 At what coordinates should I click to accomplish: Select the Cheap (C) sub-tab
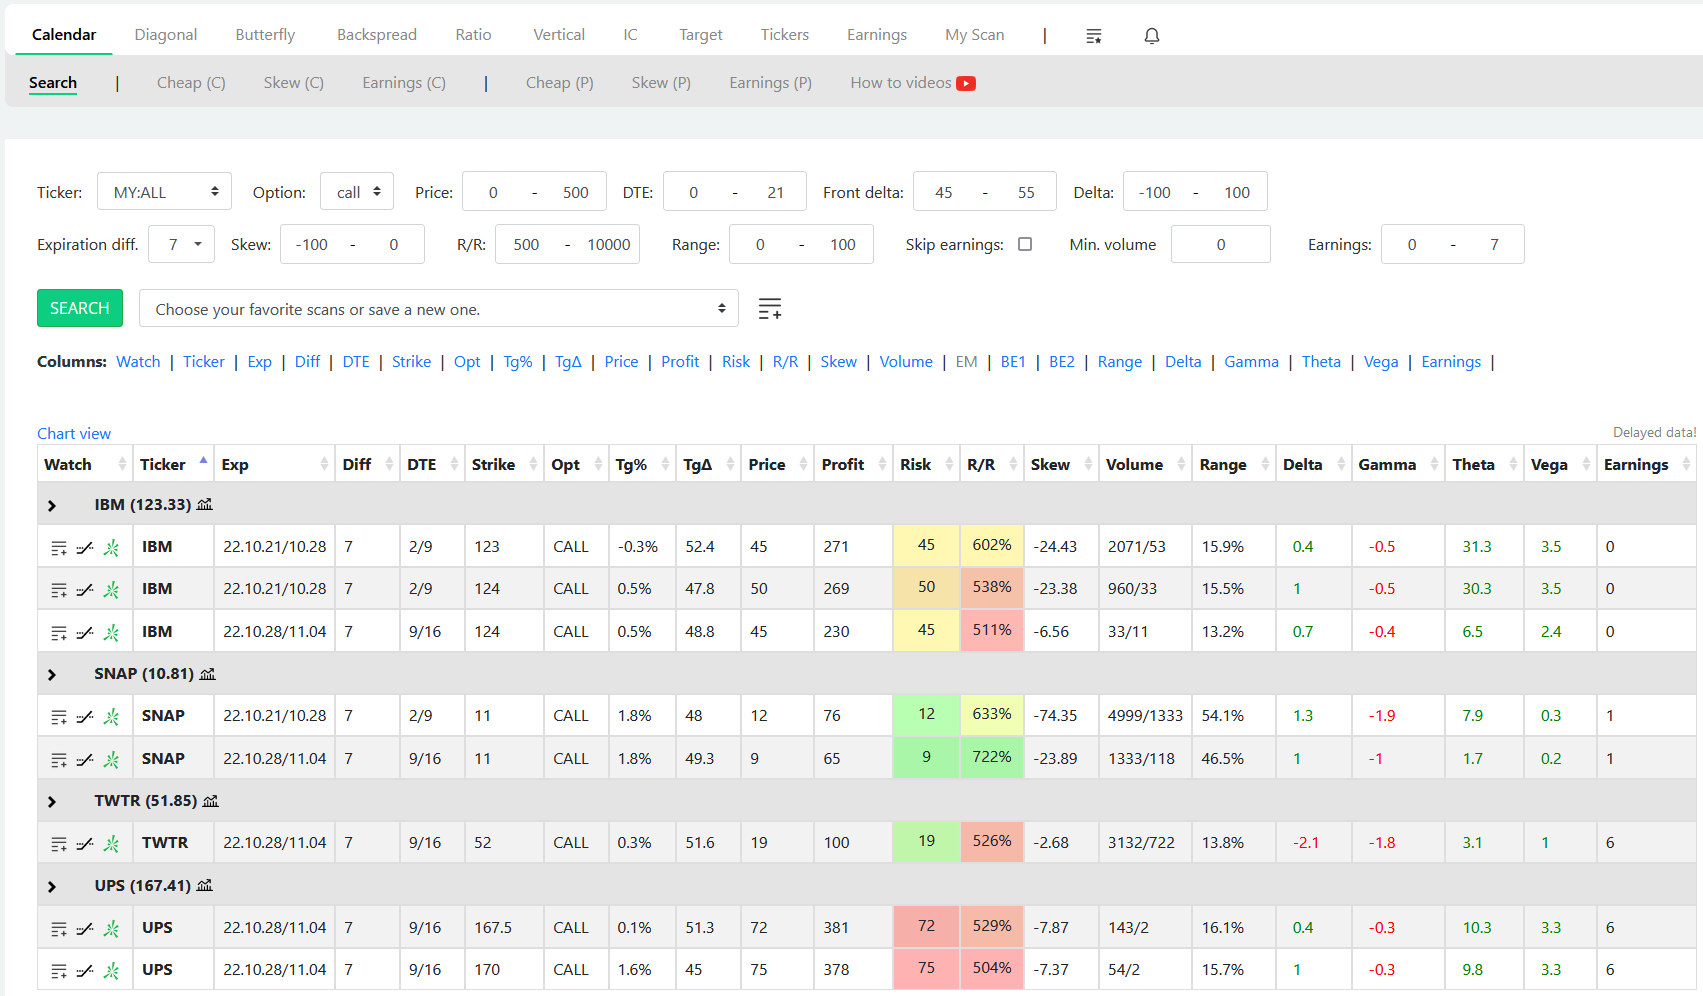191,83
